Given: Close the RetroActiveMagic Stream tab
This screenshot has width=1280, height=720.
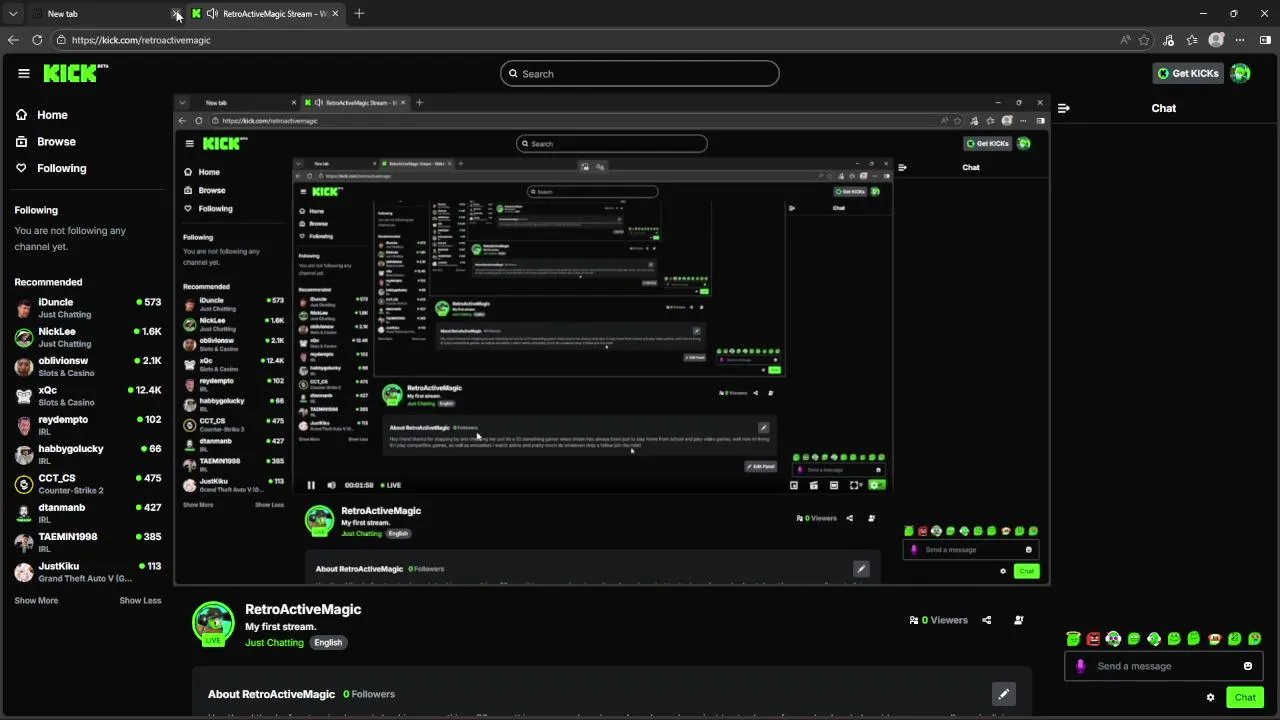Looking at the screenshot, I should click(x=335, y=14).
